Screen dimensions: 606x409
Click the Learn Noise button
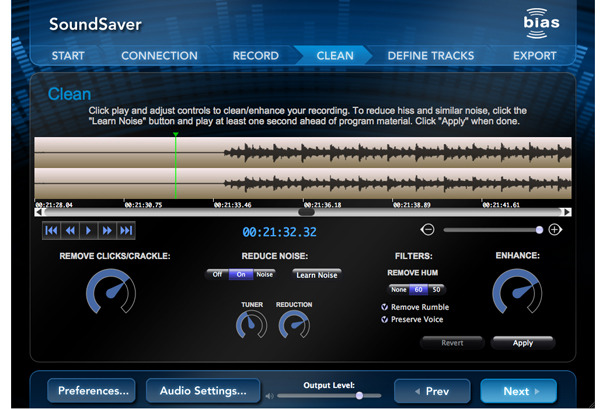coord(316,274)
